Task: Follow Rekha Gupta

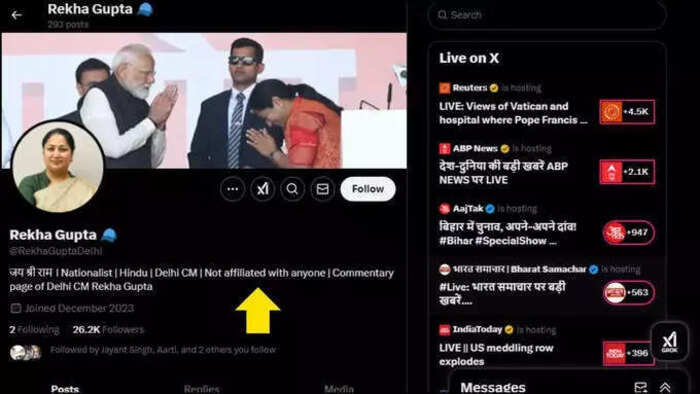Action: tap(368, 189)
